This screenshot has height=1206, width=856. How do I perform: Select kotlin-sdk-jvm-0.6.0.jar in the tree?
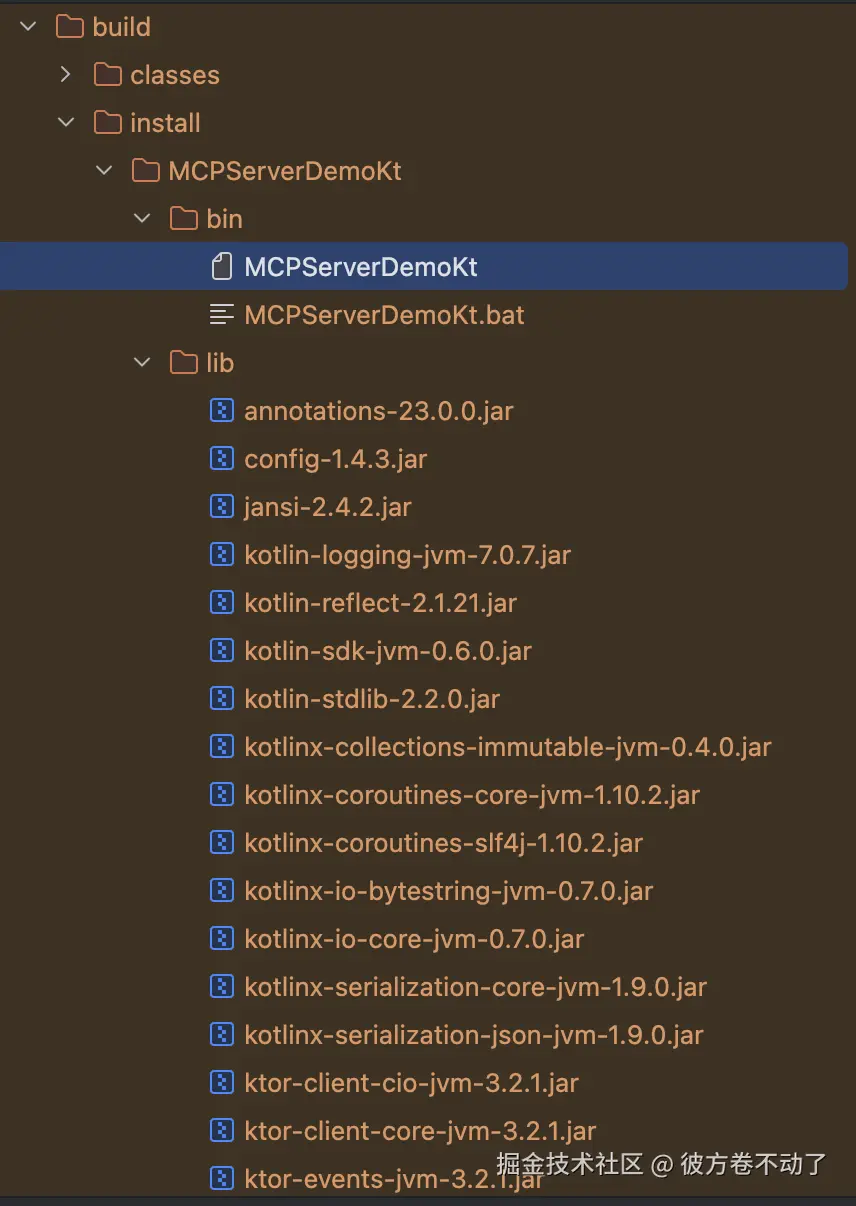tap(387, 651)
